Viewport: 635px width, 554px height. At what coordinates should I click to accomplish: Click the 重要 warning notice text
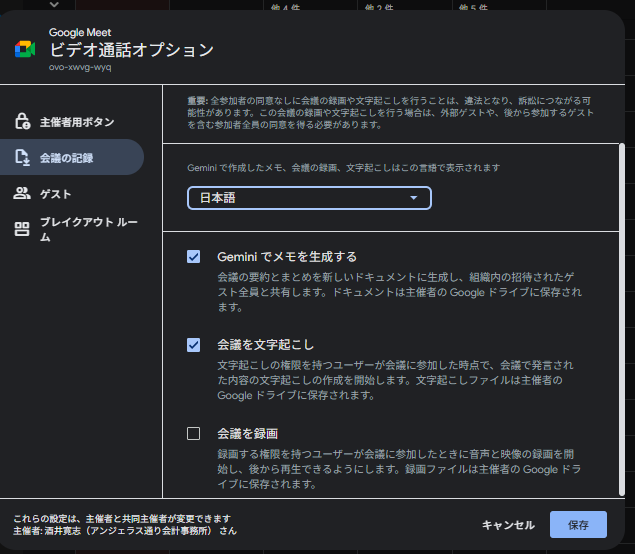click(390, 112)
